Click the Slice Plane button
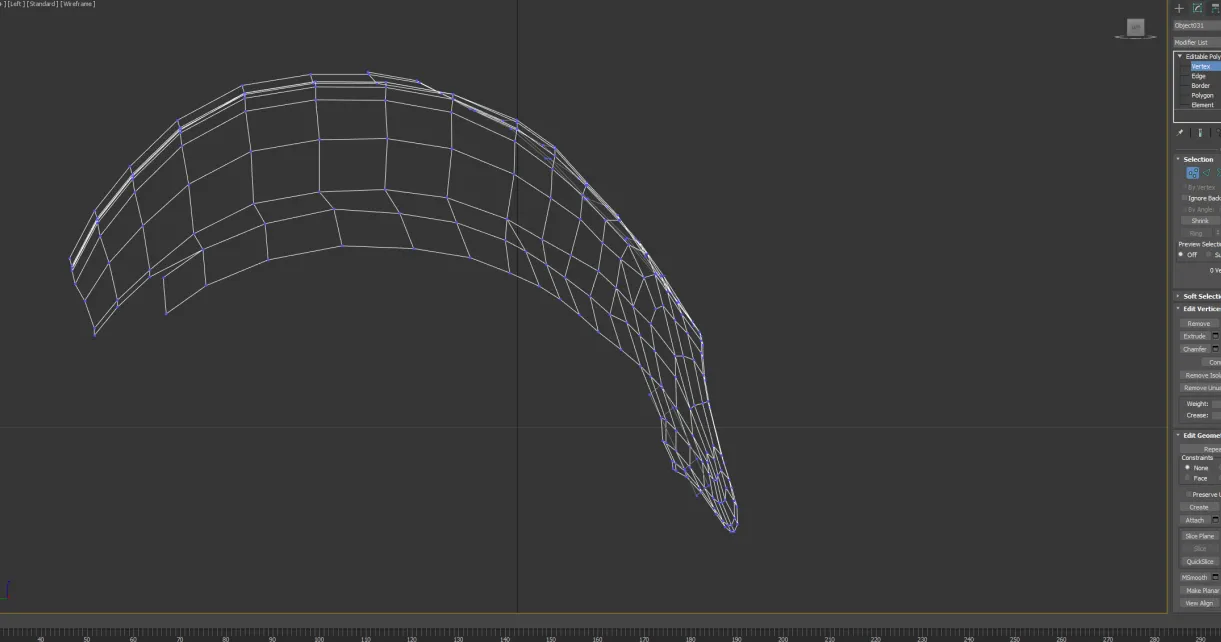This screenshot has height=642, width=1221. (x=1199, y=536)
